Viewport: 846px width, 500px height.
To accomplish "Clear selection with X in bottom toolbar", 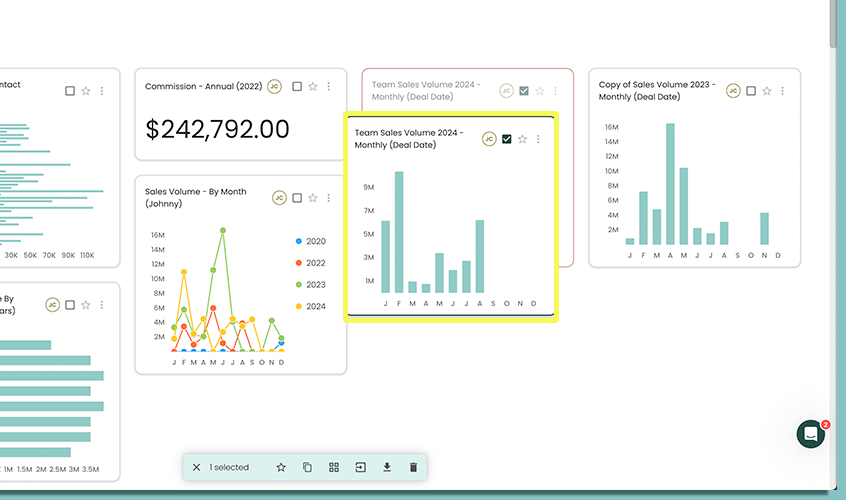I will 196,467.
